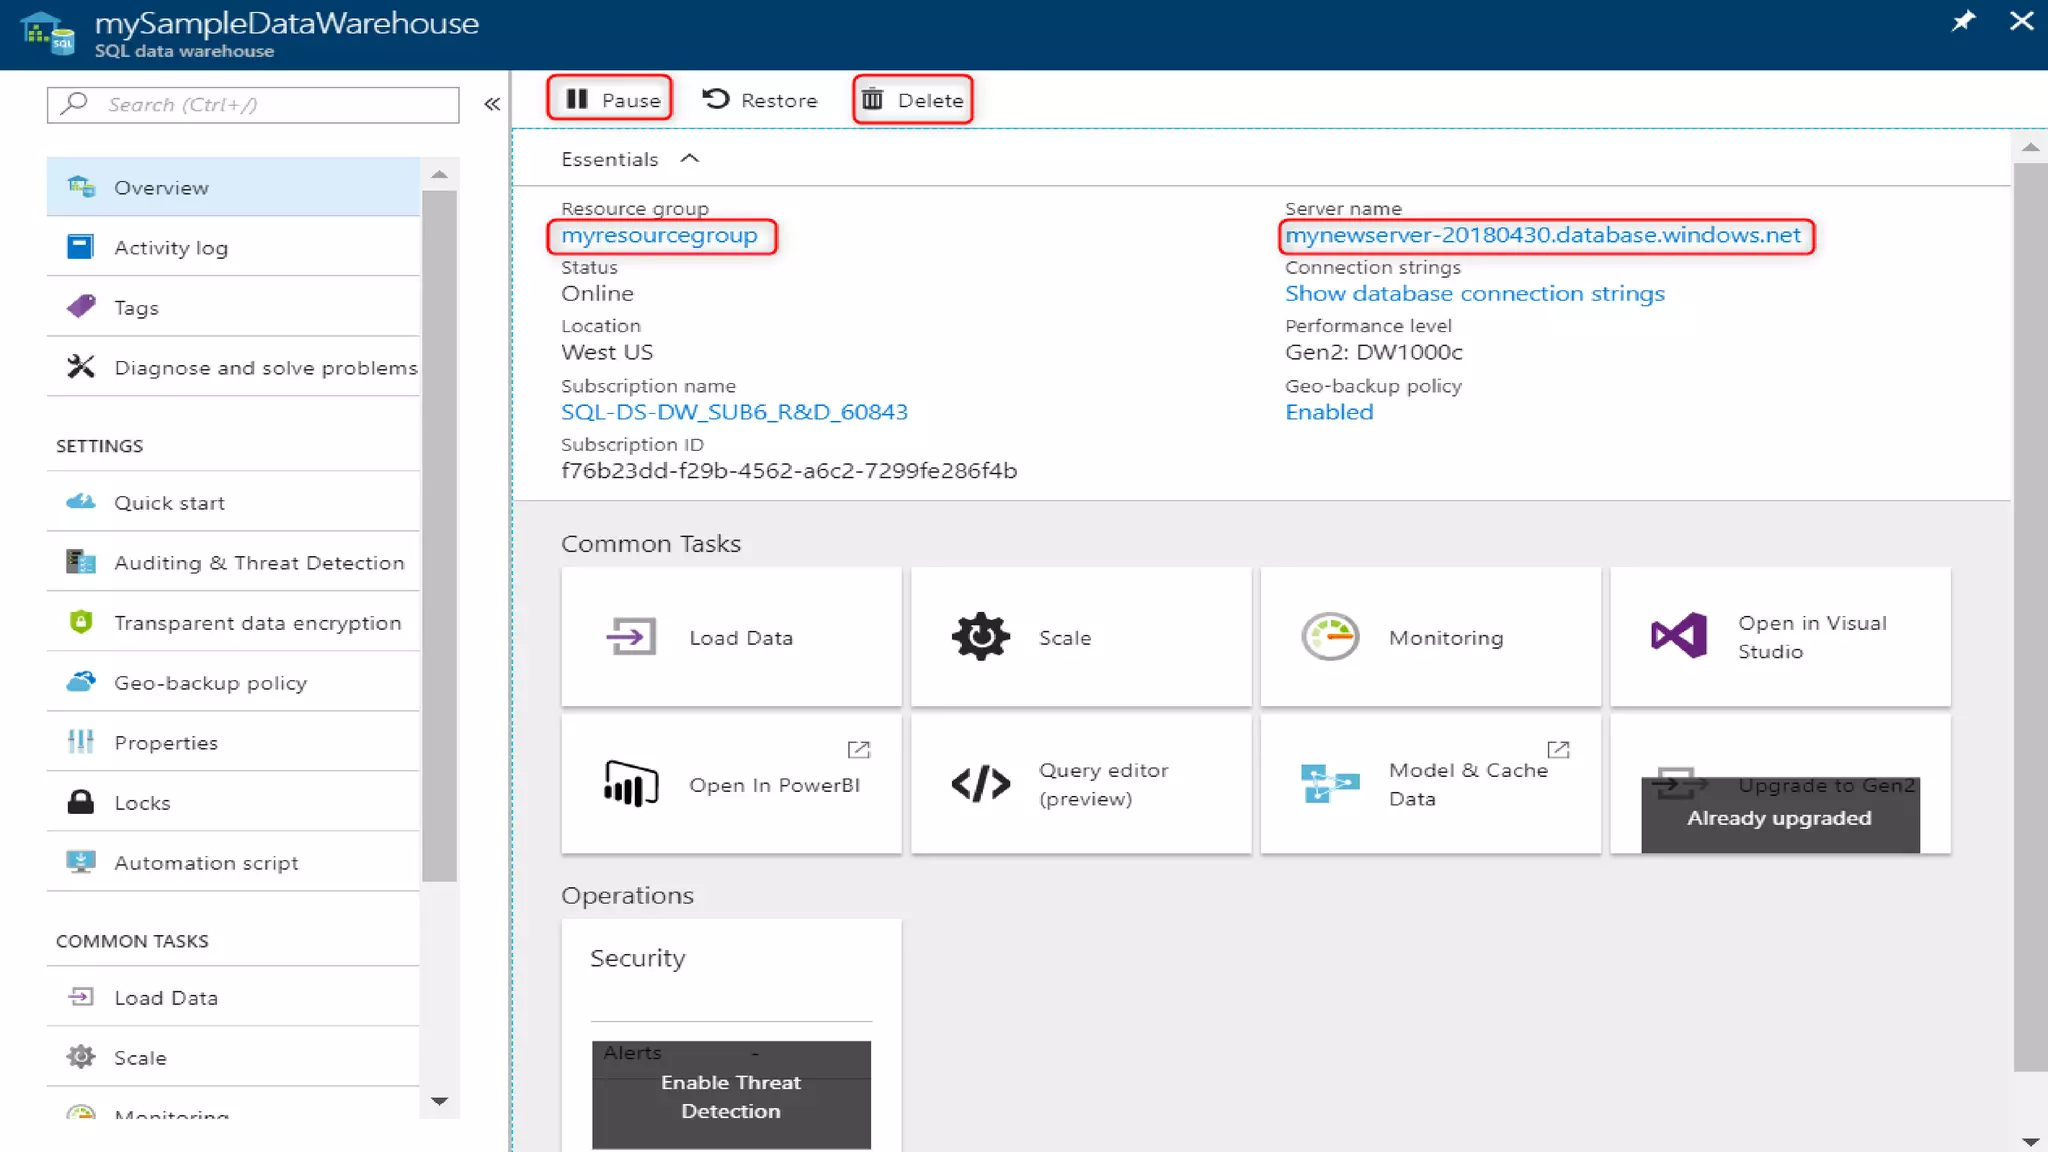Click main pane scrollbar down arrow
This screenshot has height=1152, width=2048.
2030,1141
